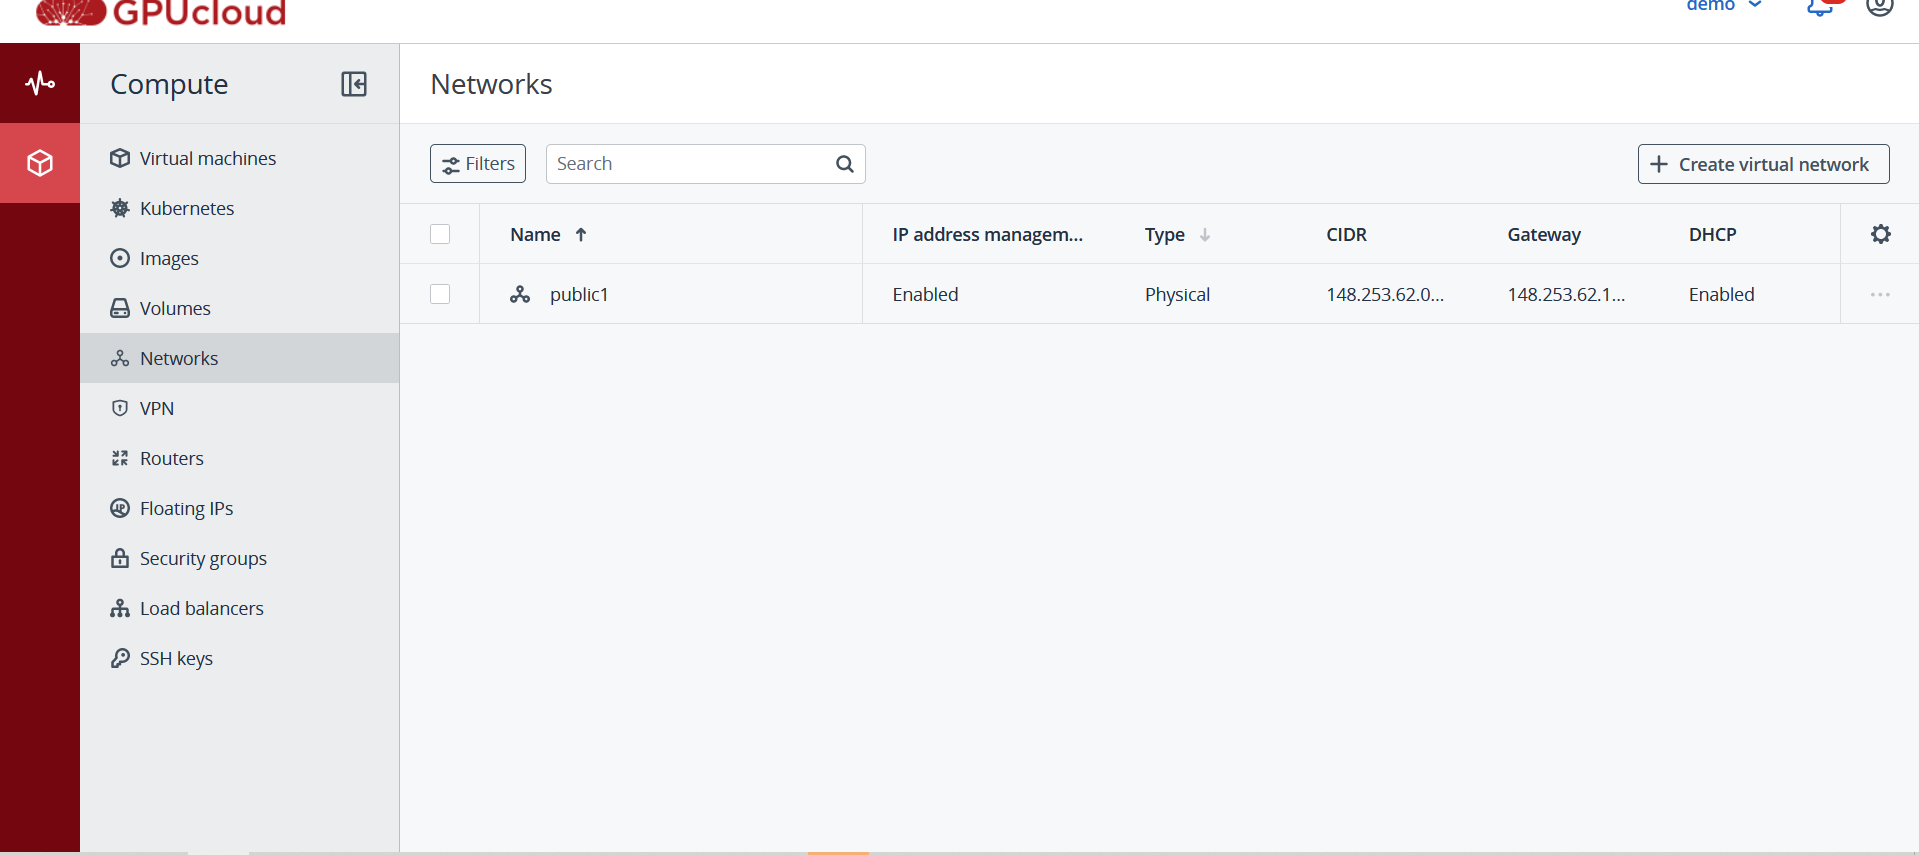Click the SSH keys key icon
The image size is (1919, 855).
point(120,658)
